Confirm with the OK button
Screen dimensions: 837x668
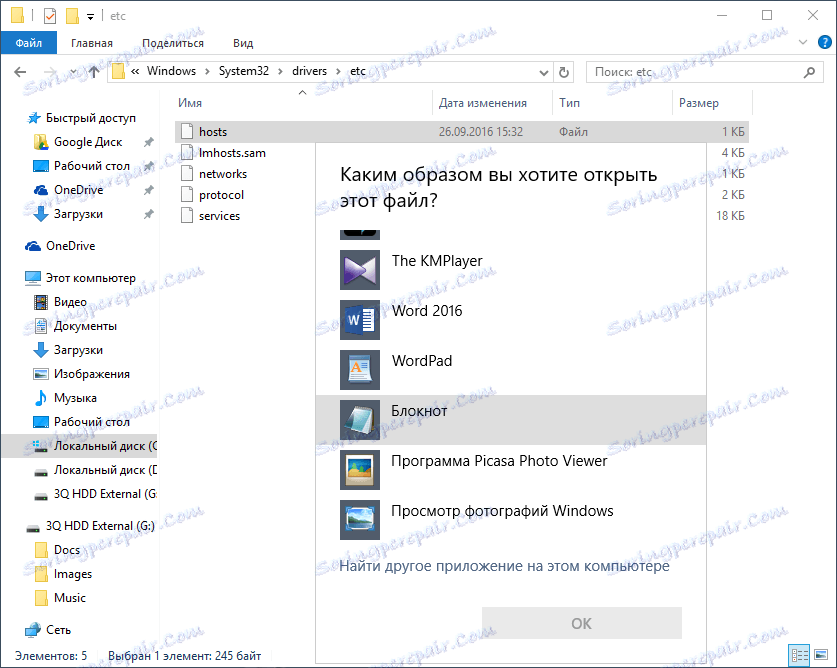click(582, 623)
